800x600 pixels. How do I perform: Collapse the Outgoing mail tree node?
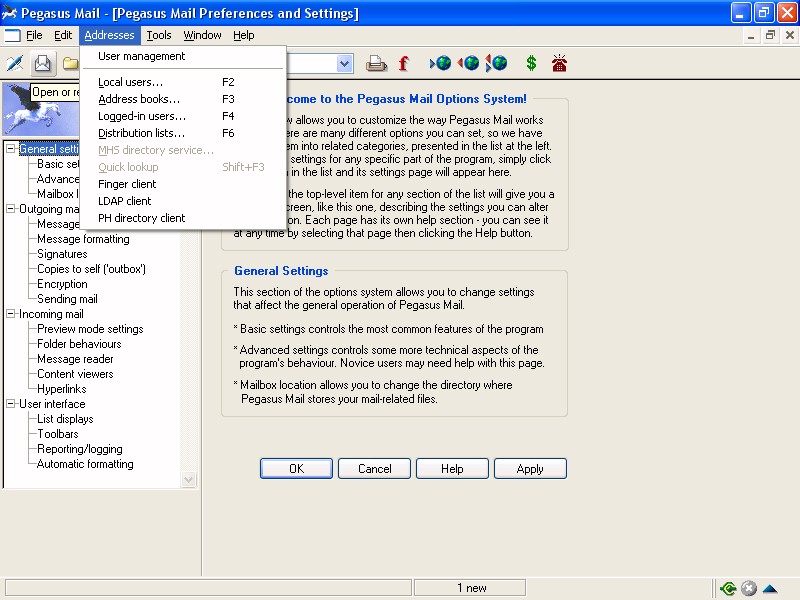click(x=10, y=208)
